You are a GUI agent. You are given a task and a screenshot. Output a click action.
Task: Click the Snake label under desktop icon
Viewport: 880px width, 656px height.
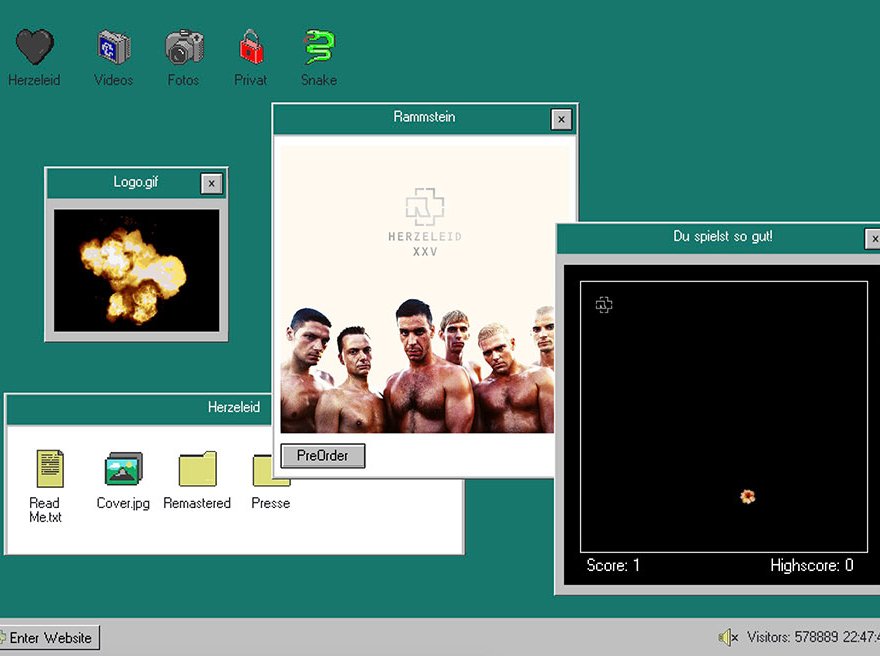(x=319, y=80)
